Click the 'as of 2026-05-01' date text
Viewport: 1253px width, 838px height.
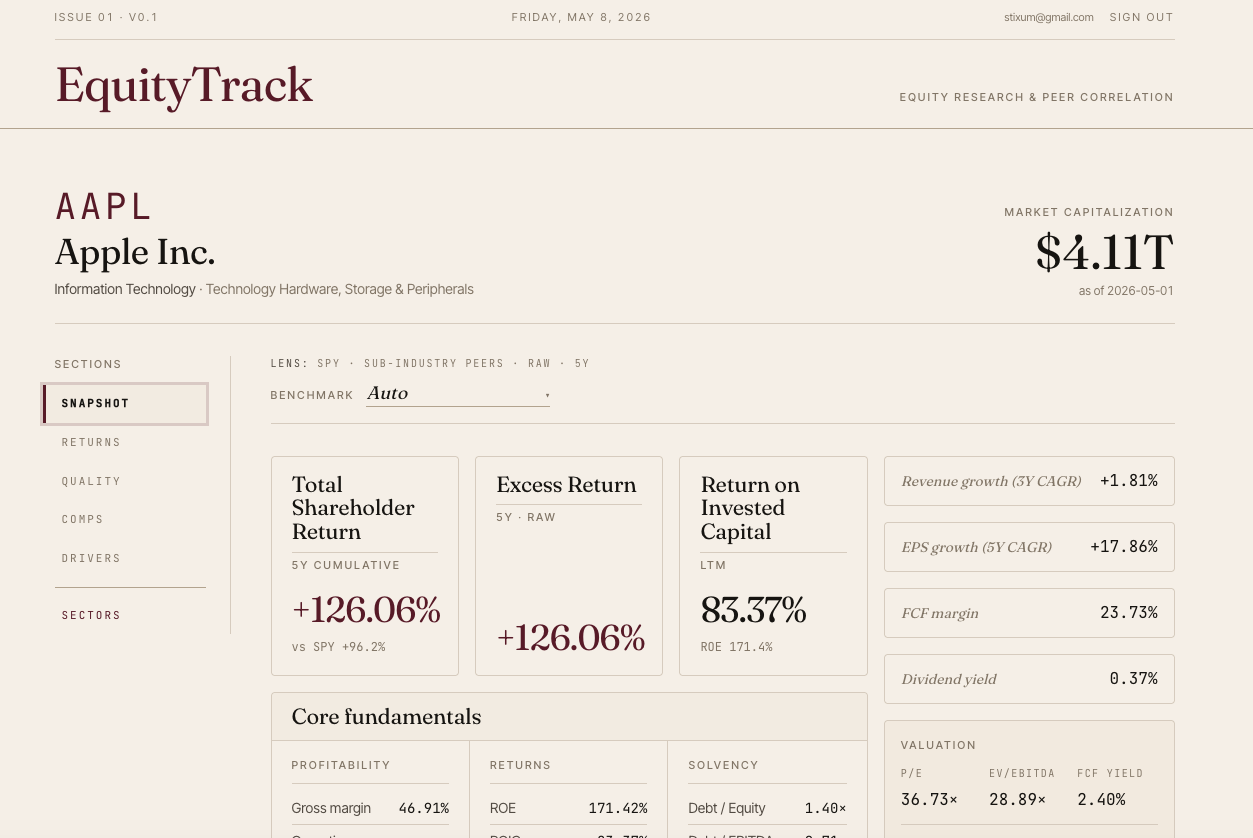click(1126, 291)
